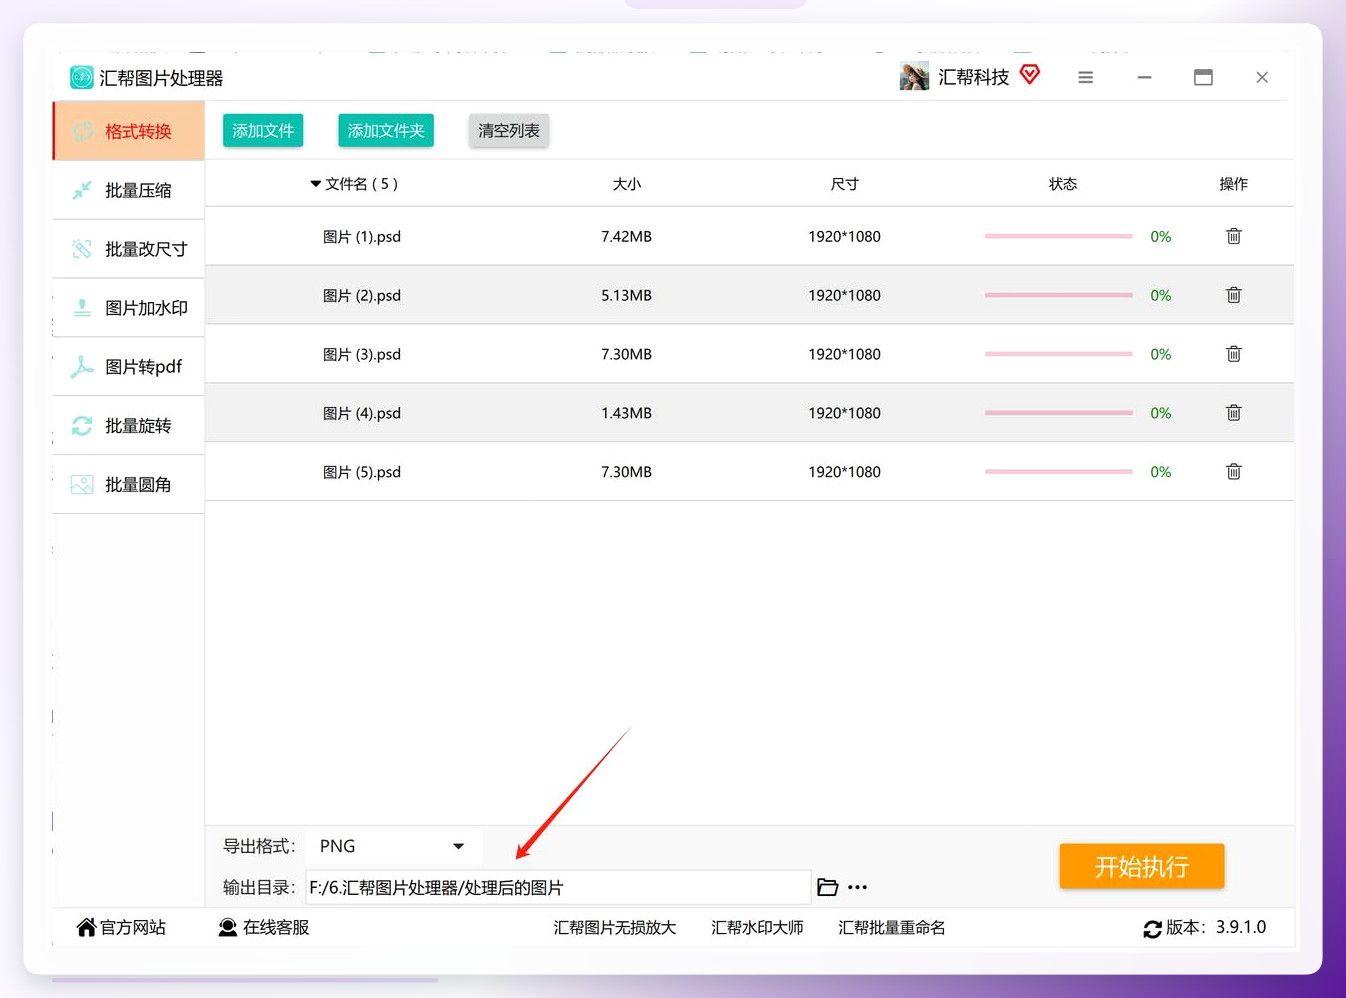Choose 批量圆角 from the sidebar
This screenshot has width=1346, height=998.
pos(129,485)
